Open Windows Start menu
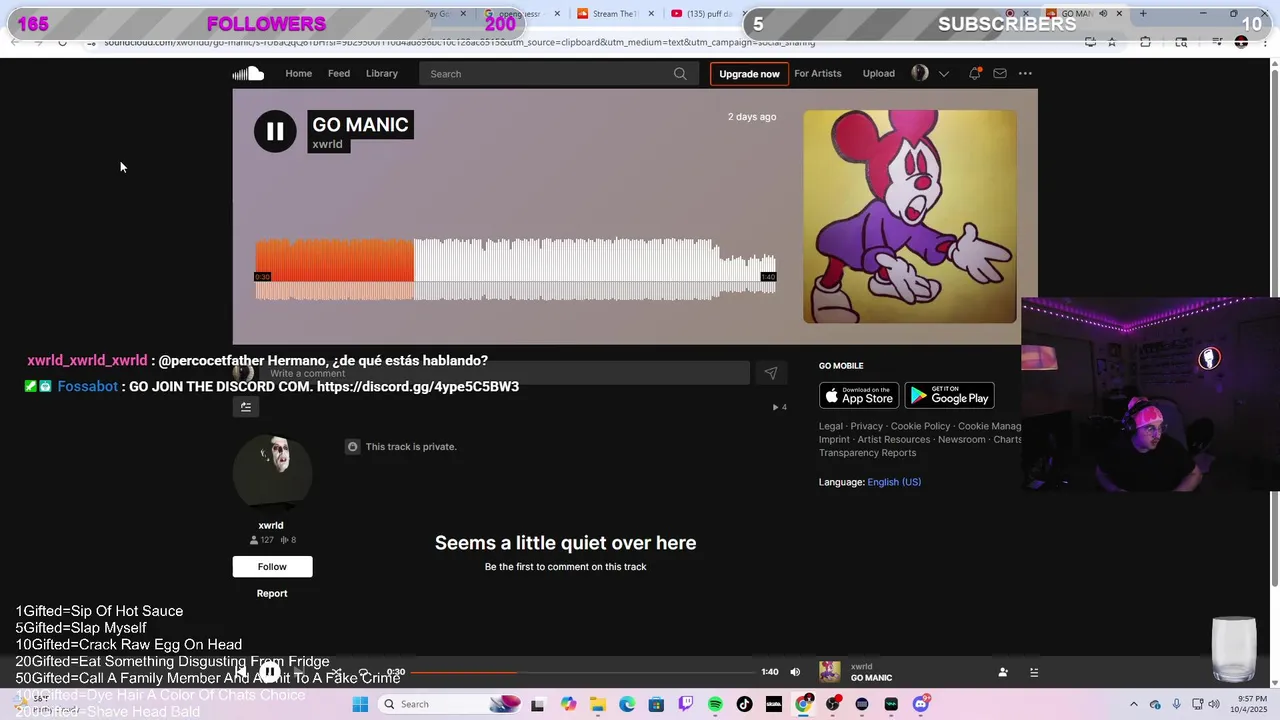Image resolution: width=1280 pixels, height=720 pixels. pos(360,704)
